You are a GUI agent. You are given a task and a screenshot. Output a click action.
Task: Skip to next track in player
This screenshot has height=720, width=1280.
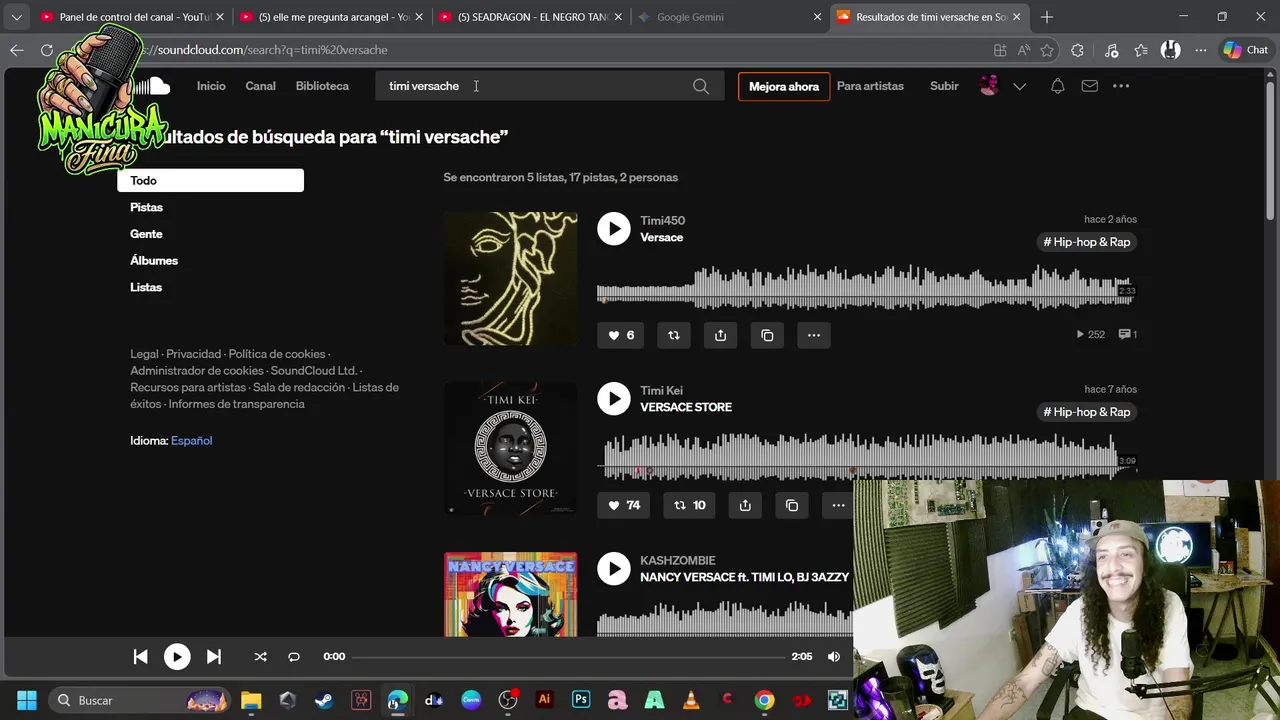(214, 657)
